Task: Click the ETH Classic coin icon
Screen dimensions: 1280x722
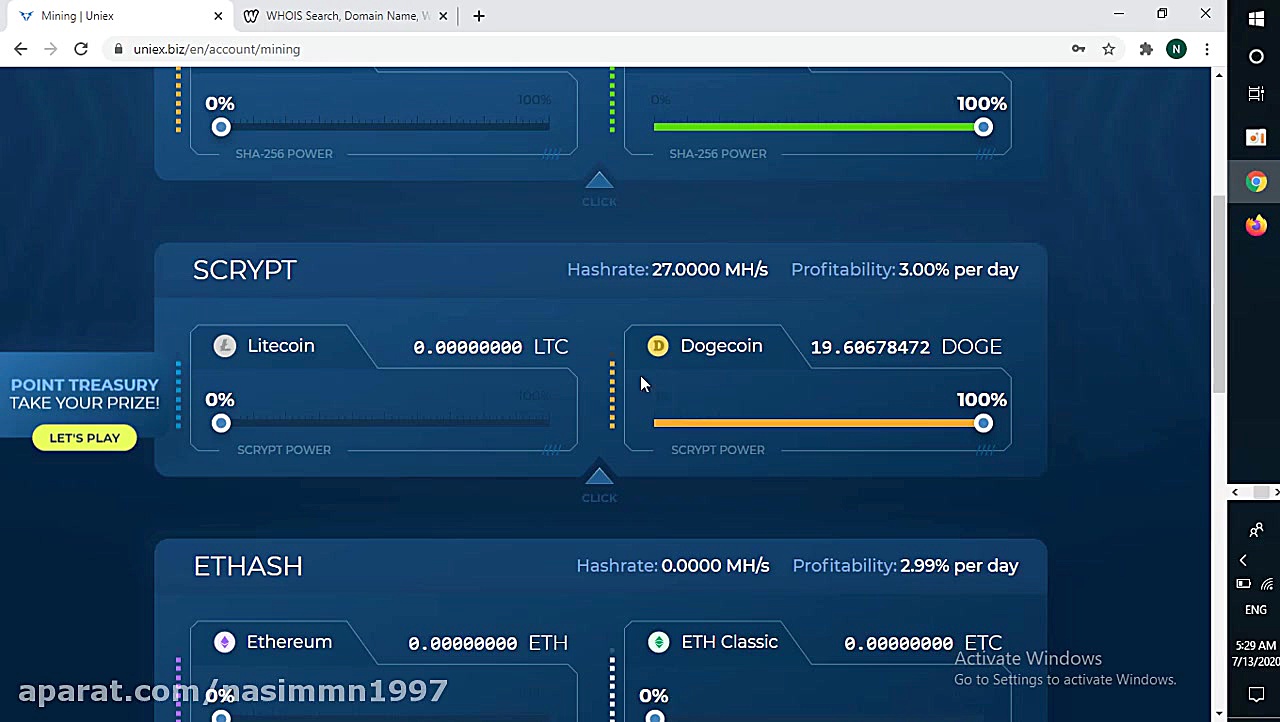Action: tap(658, 642)
